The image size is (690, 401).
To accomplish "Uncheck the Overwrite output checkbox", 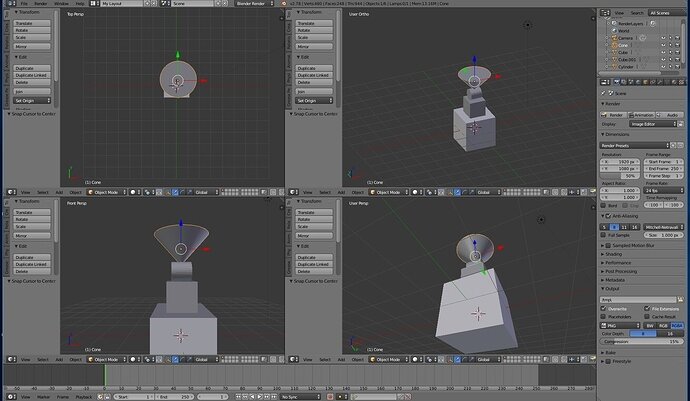I will pyautogui.click(x=604, y=309).
